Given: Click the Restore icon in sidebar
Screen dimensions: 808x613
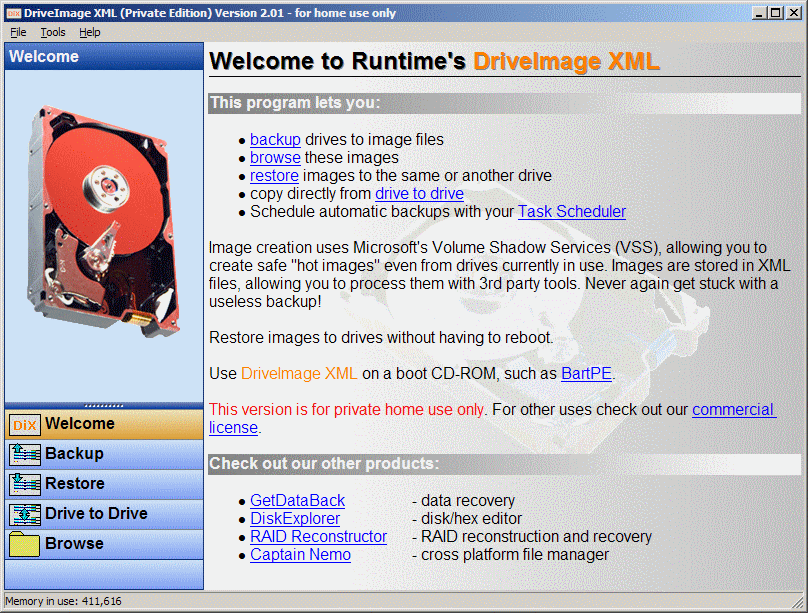Looking at the screenshot, I should coord(24,484).
